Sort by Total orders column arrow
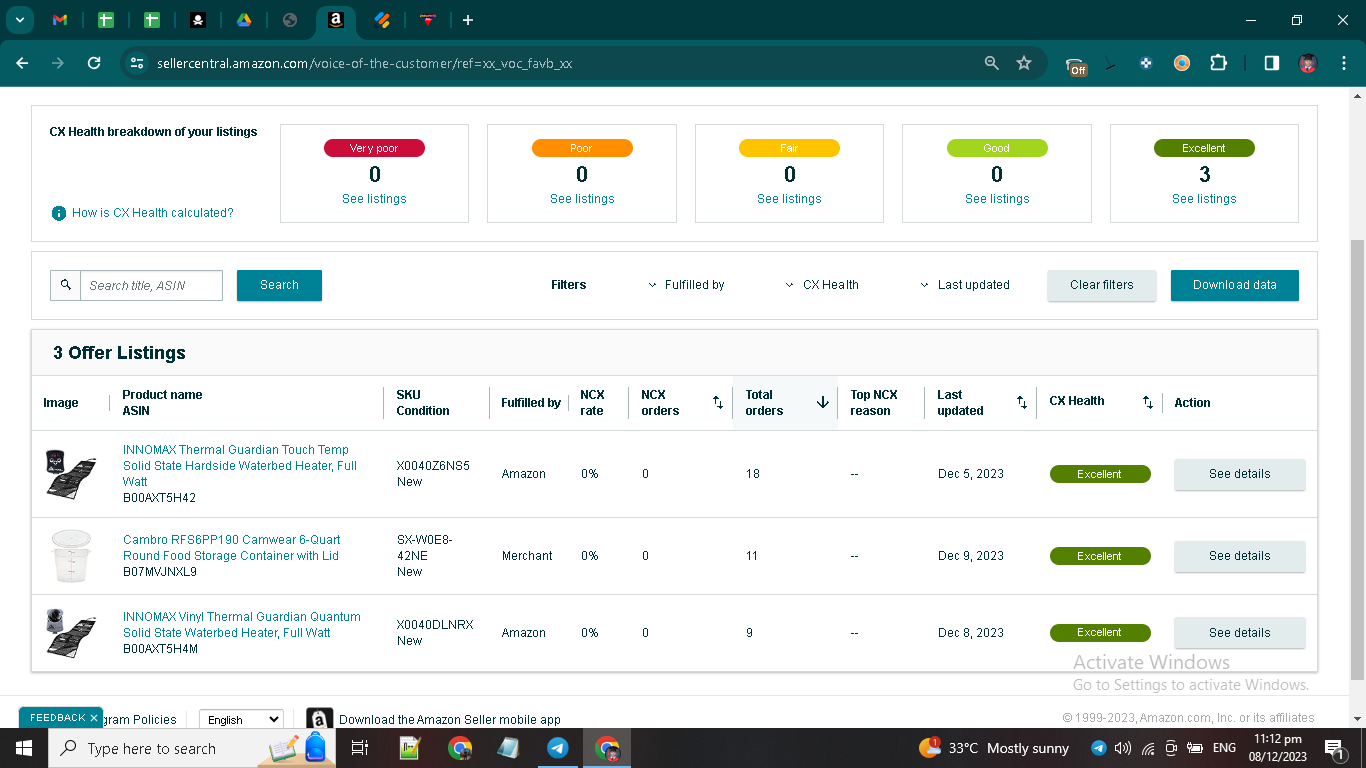Screen dimensions: 1366x768 point(823,402)
